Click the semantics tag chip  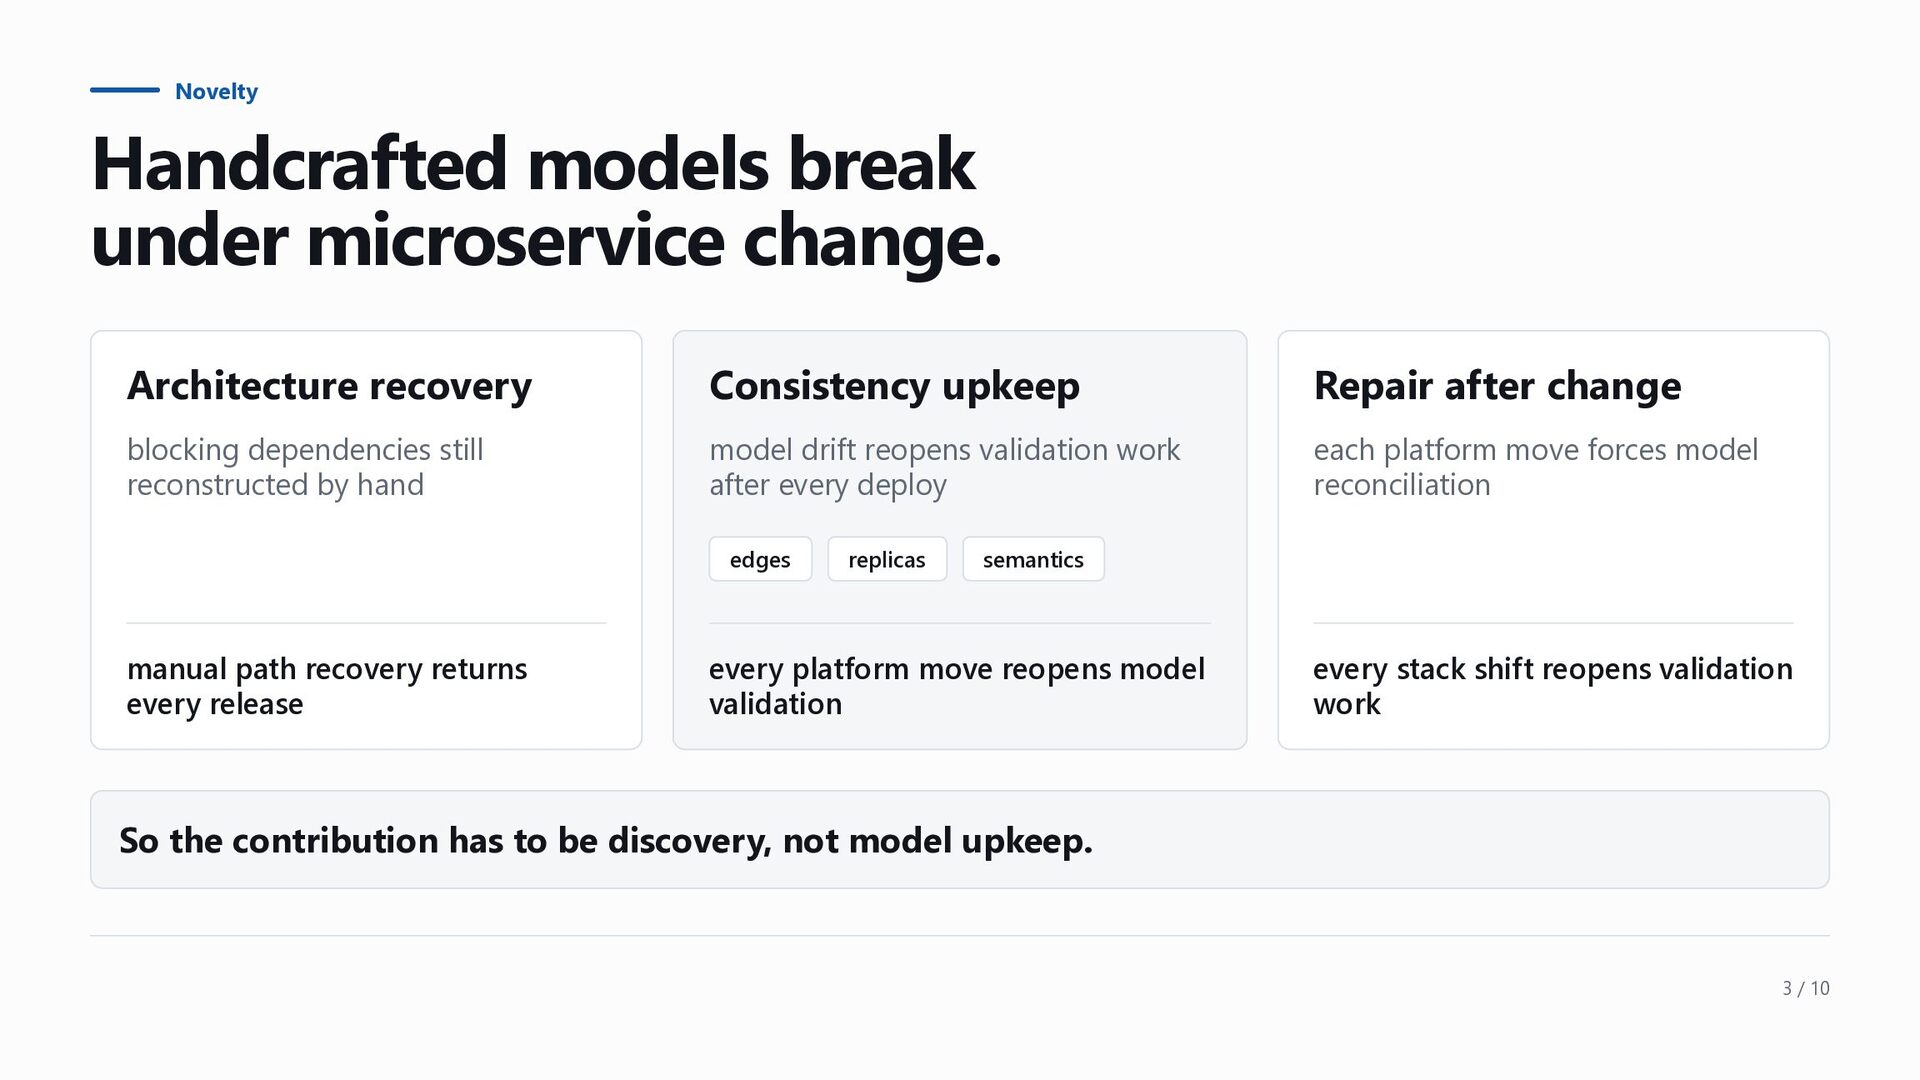click(1033, 559)
